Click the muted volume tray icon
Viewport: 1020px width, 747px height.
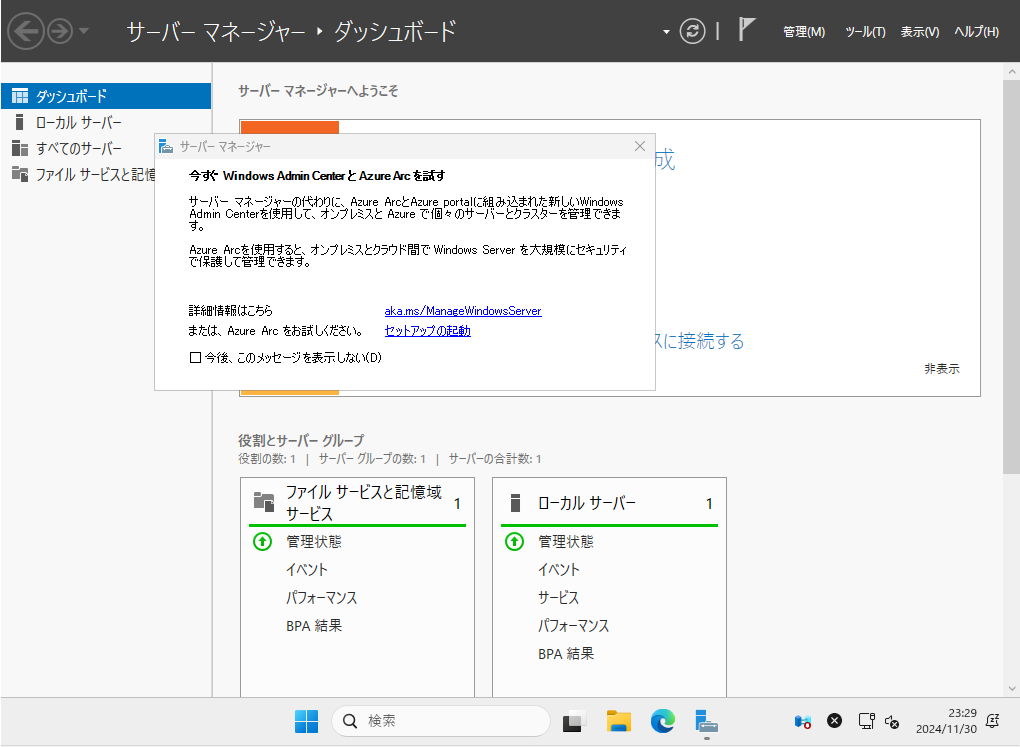(892, 721)
